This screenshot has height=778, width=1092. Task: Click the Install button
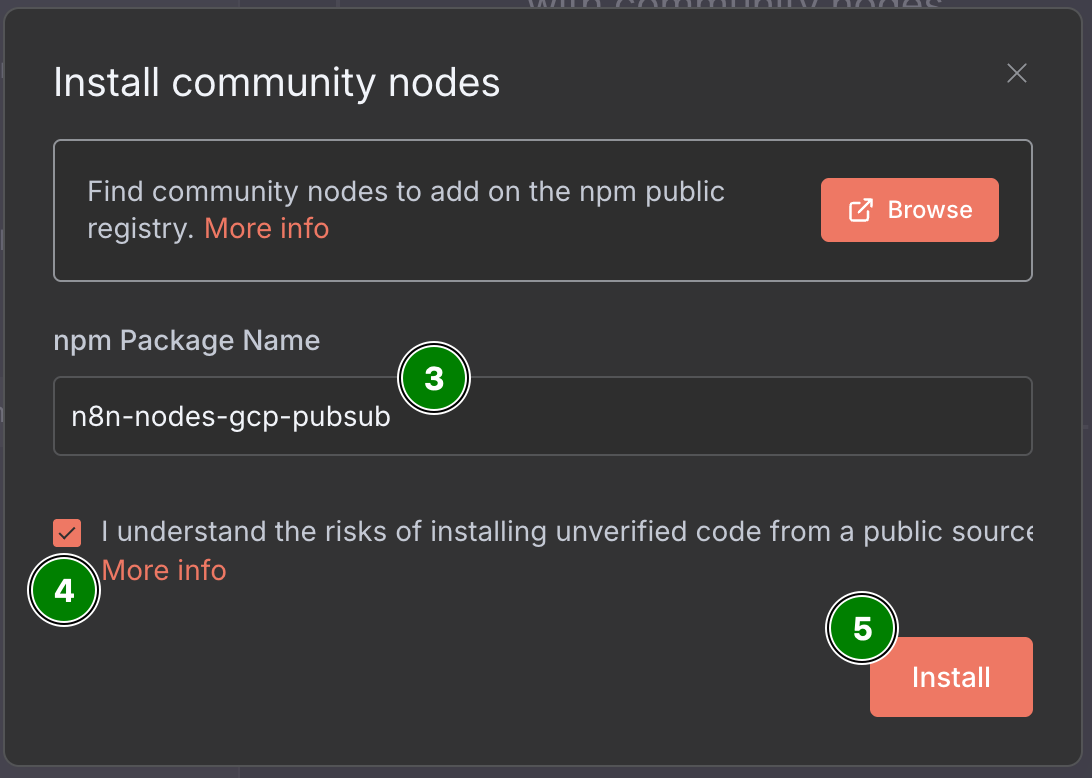(x=951, y=677)
